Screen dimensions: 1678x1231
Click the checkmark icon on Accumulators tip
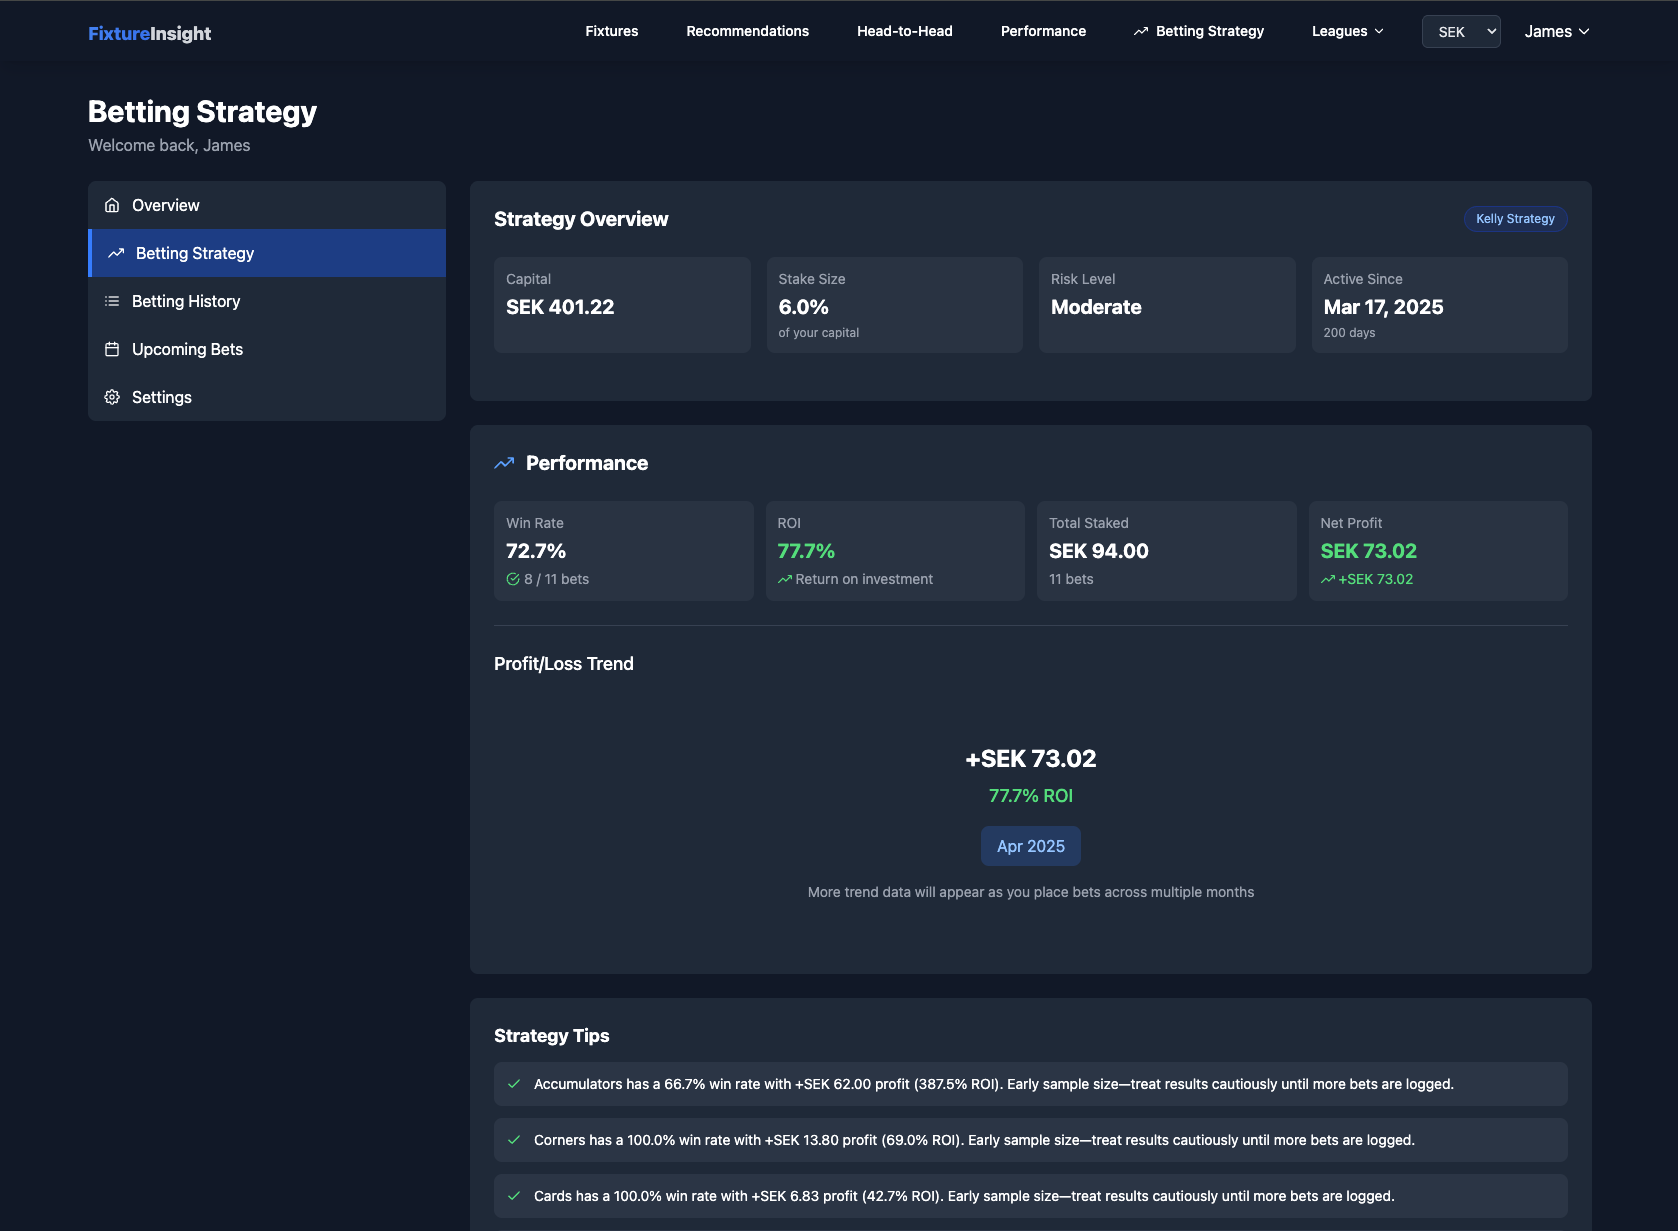pos(514,1084)
